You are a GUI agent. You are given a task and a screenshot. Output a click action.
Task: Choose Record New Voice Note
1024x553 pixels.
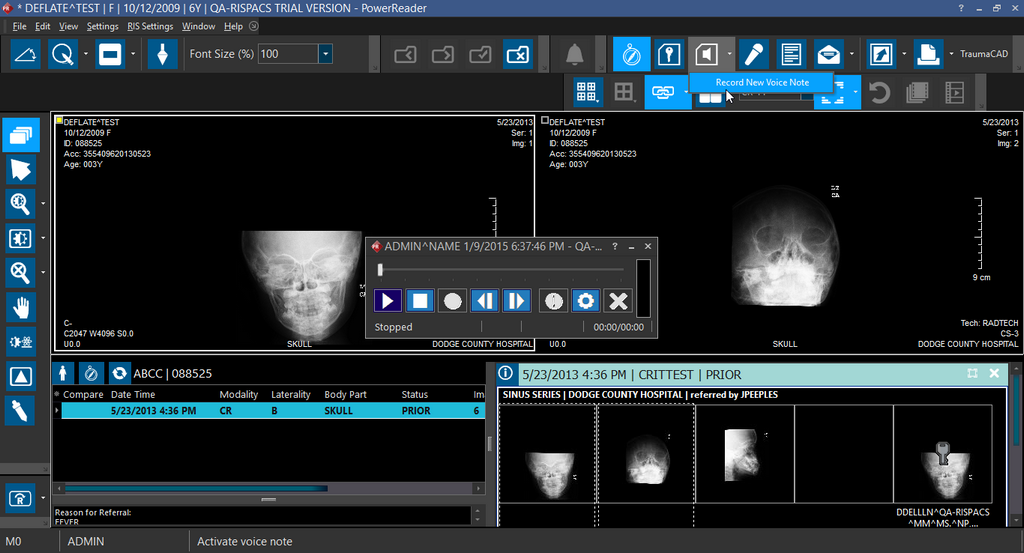(x=762, y=82)
